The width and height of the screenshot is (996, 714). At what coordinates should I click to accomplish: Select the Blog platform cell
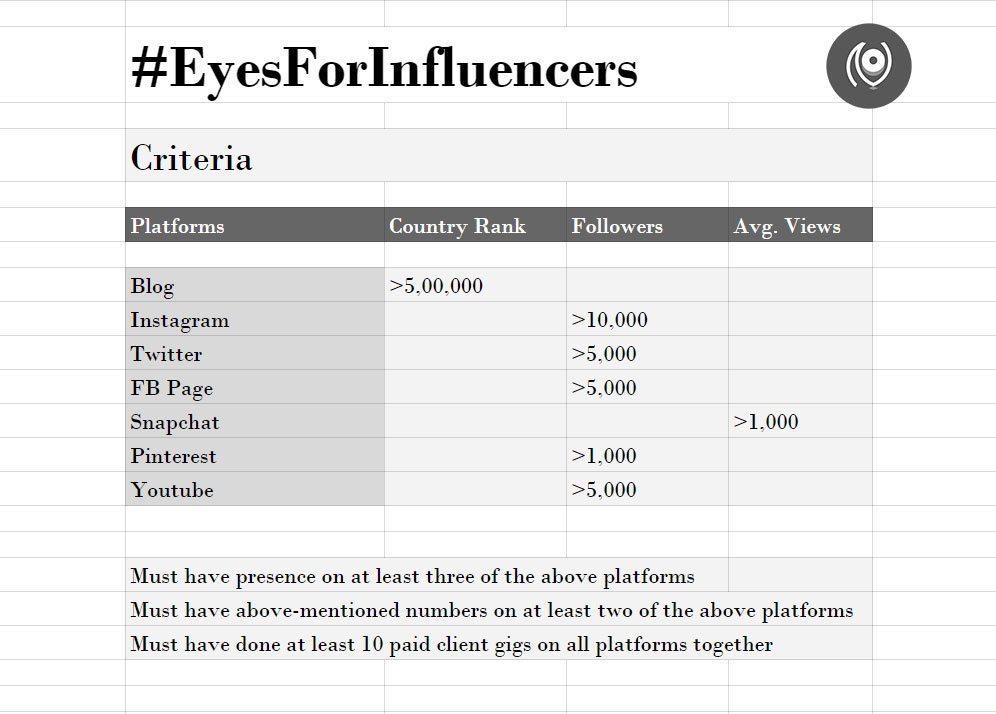[x=255, y=285]
